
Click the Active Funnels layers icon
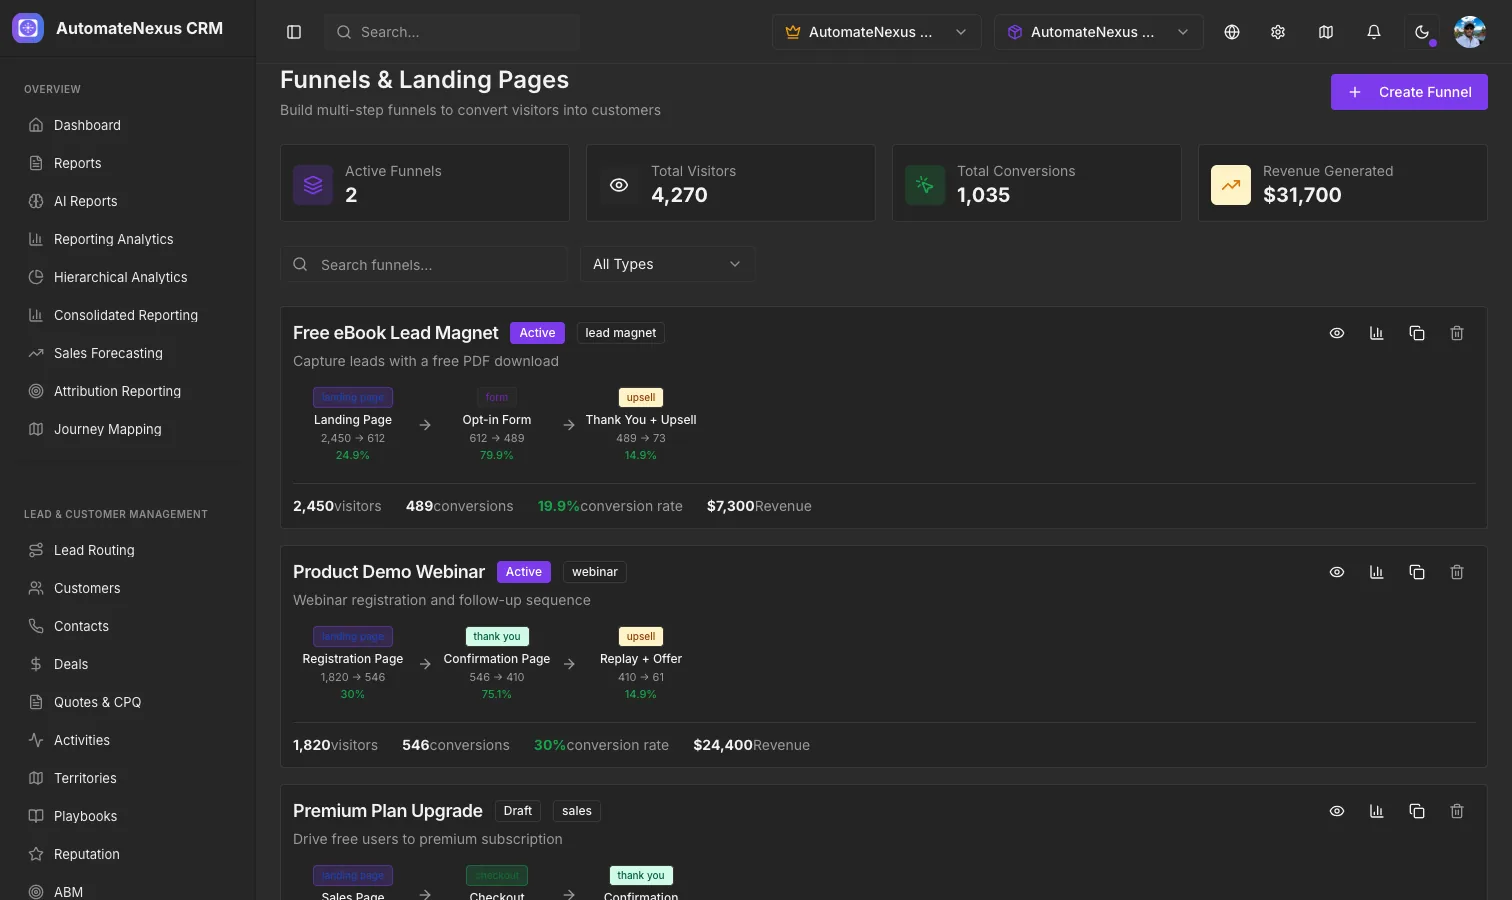pyautogui.click(x=313, y=185)
